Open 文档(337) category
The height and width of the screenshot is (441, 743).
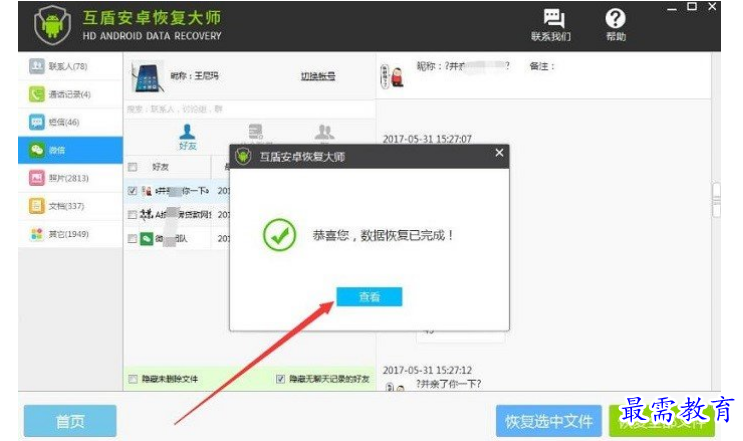[x=70, y=206]
